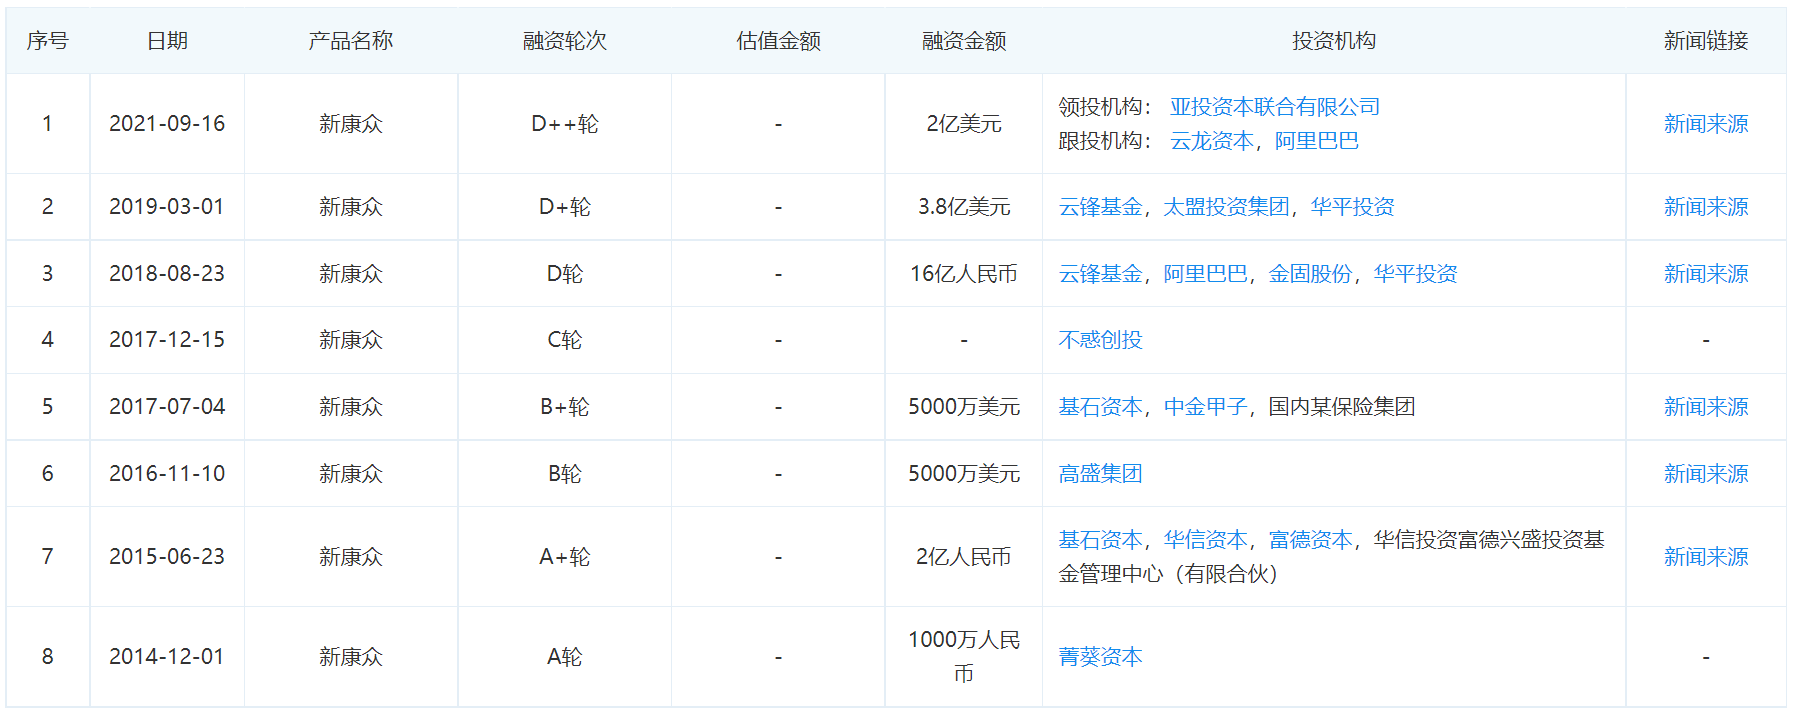This screenshot has width=1795, height=715.
Task: Click 5000万美元 in the 2017-07-04 row
Action: coord(964,407)
